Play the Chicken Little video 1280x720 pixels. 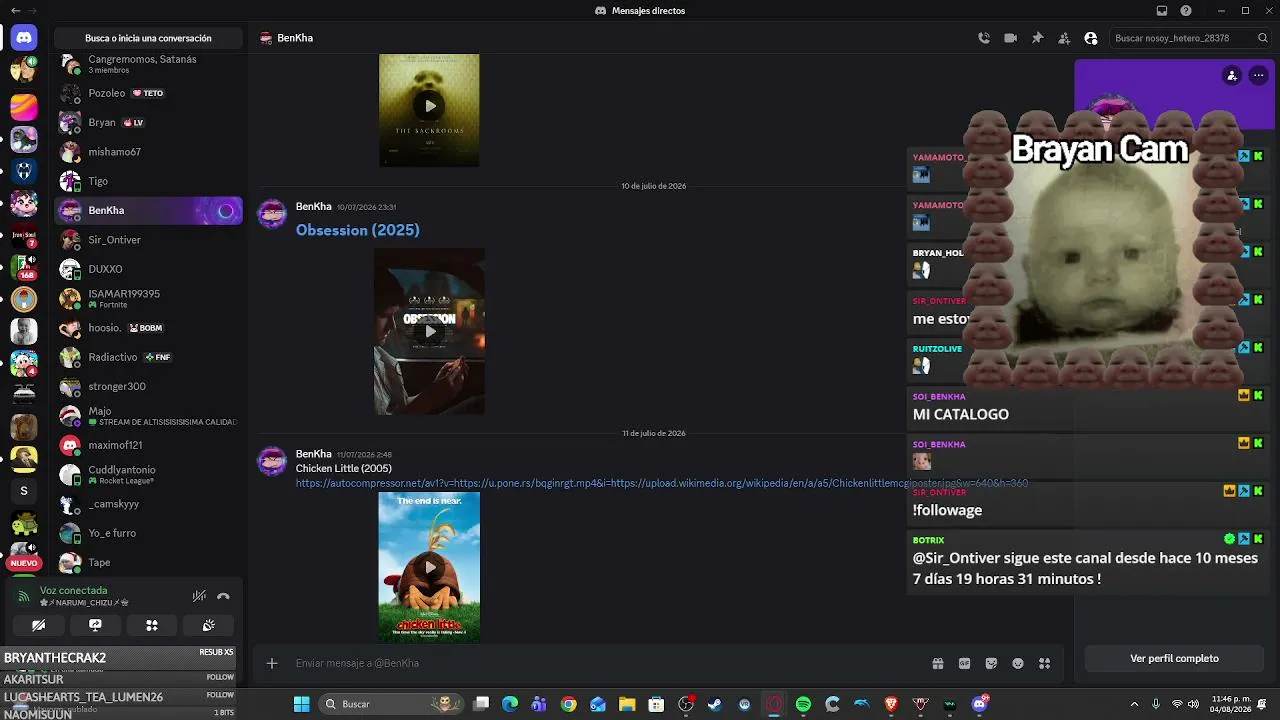pyautogui.click(x=429, y=567)
